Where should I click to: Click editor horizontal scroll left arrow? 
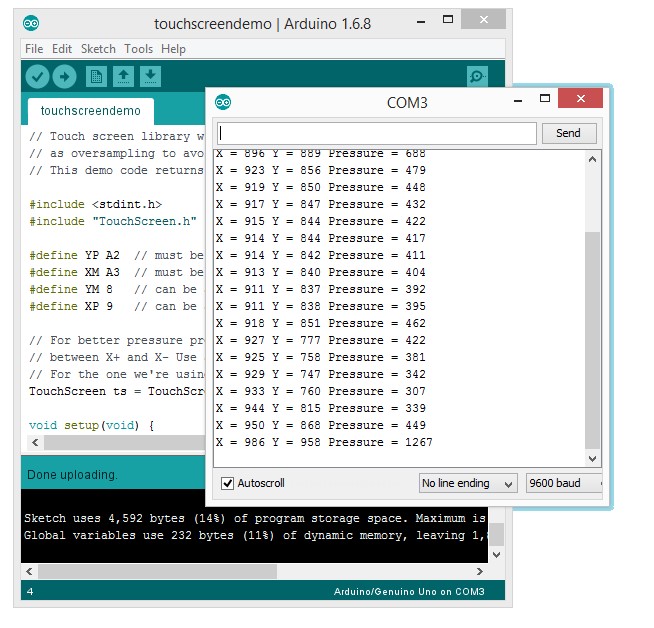[35, 442]
